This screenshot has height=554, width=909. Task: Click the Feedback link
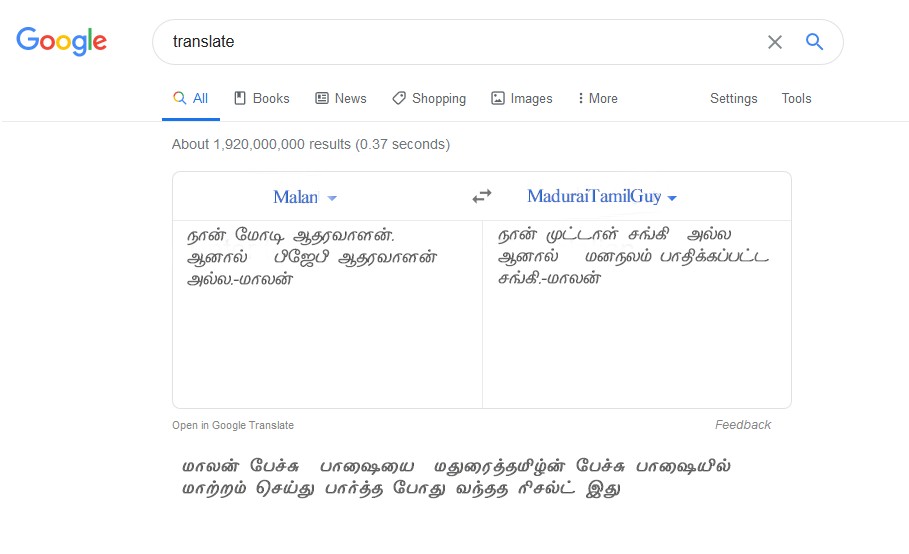coord(743,425)
